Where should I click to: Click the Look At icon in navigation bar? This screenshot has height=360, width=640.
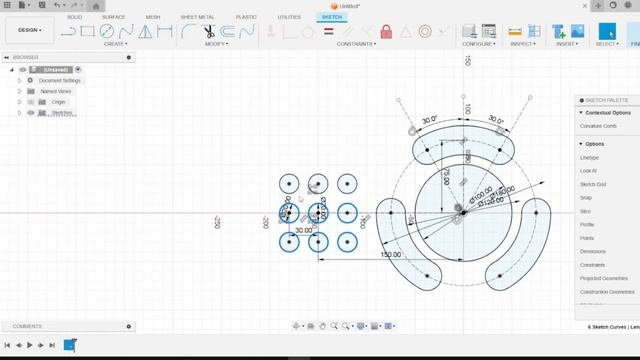coord(311,326)
